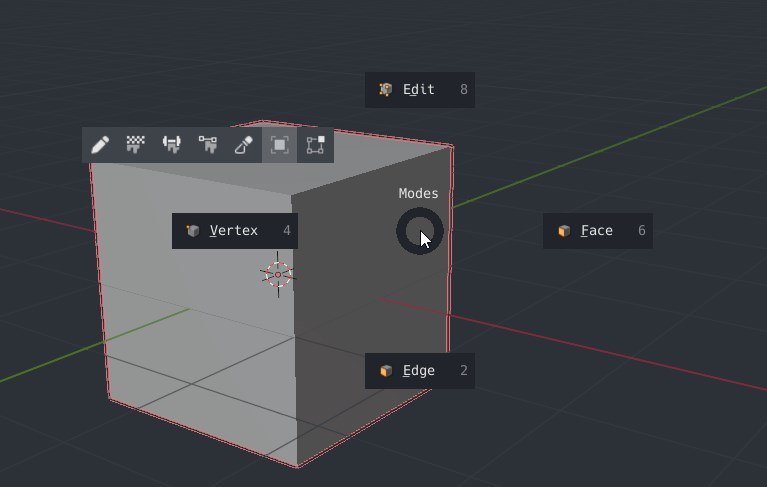Screen dimensions: 767x487
Task: Switch to Sculpt mode icon
Action: [244, 145]
